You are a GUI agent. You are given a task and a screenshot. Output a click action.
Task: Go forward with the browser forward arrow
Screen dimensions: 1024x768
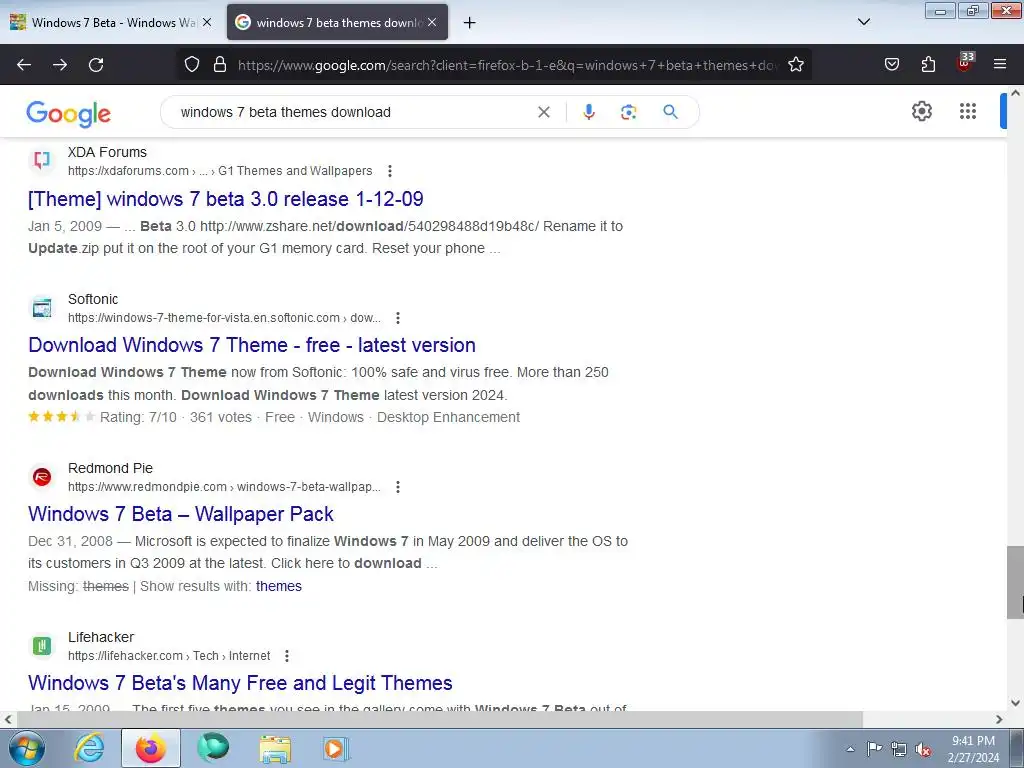[x=60, y=65]
